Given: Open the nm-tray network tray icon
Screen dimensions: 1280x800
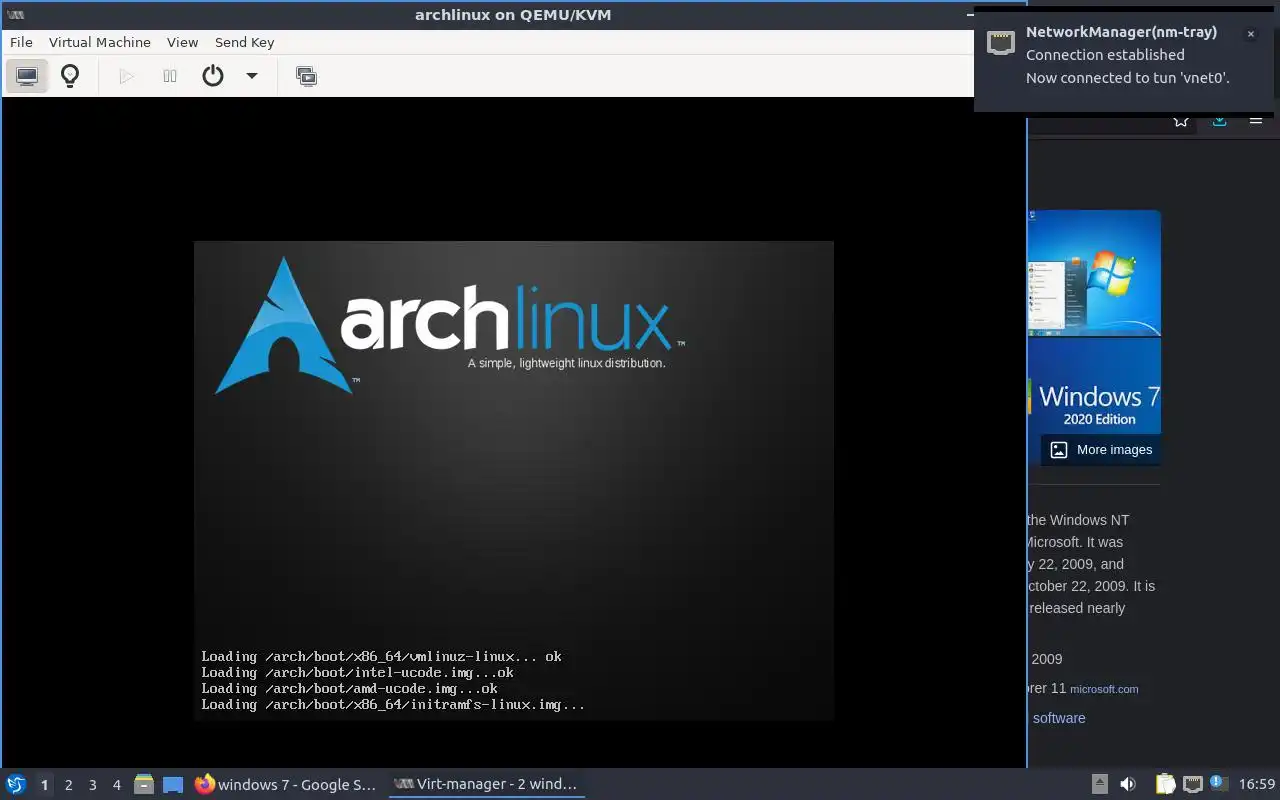Looking at the screenshot, I should [x=1192, y=784].
